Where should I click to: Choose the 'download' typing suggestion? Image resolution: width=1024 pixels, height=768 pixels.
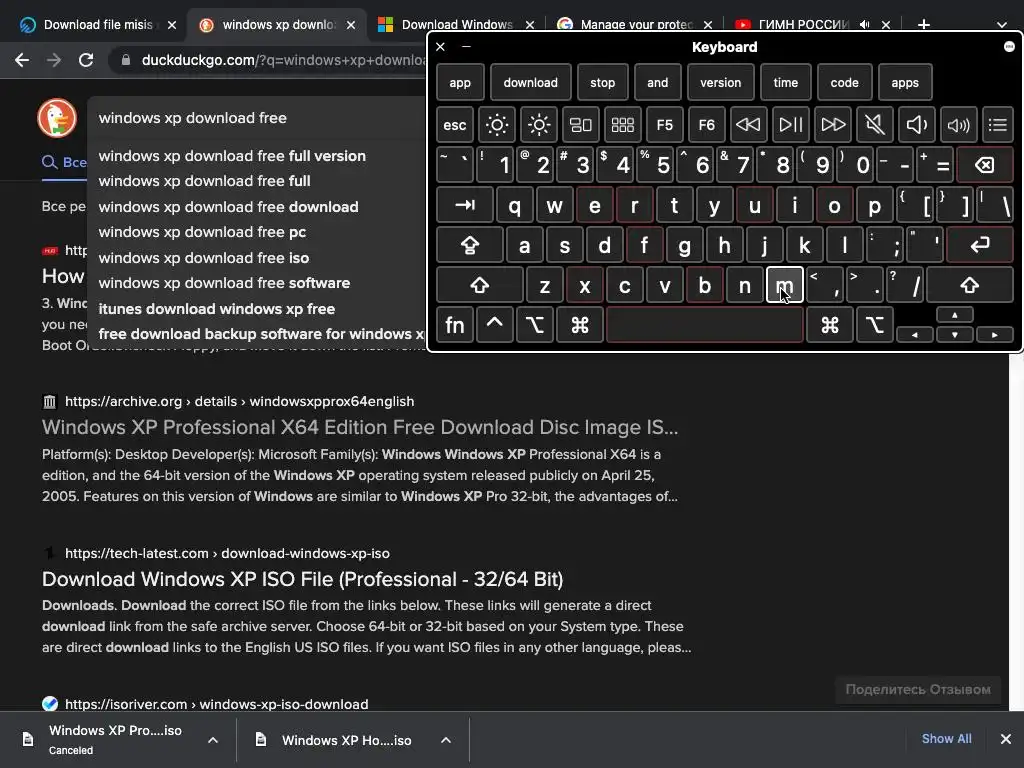click(x=530, y=82)
